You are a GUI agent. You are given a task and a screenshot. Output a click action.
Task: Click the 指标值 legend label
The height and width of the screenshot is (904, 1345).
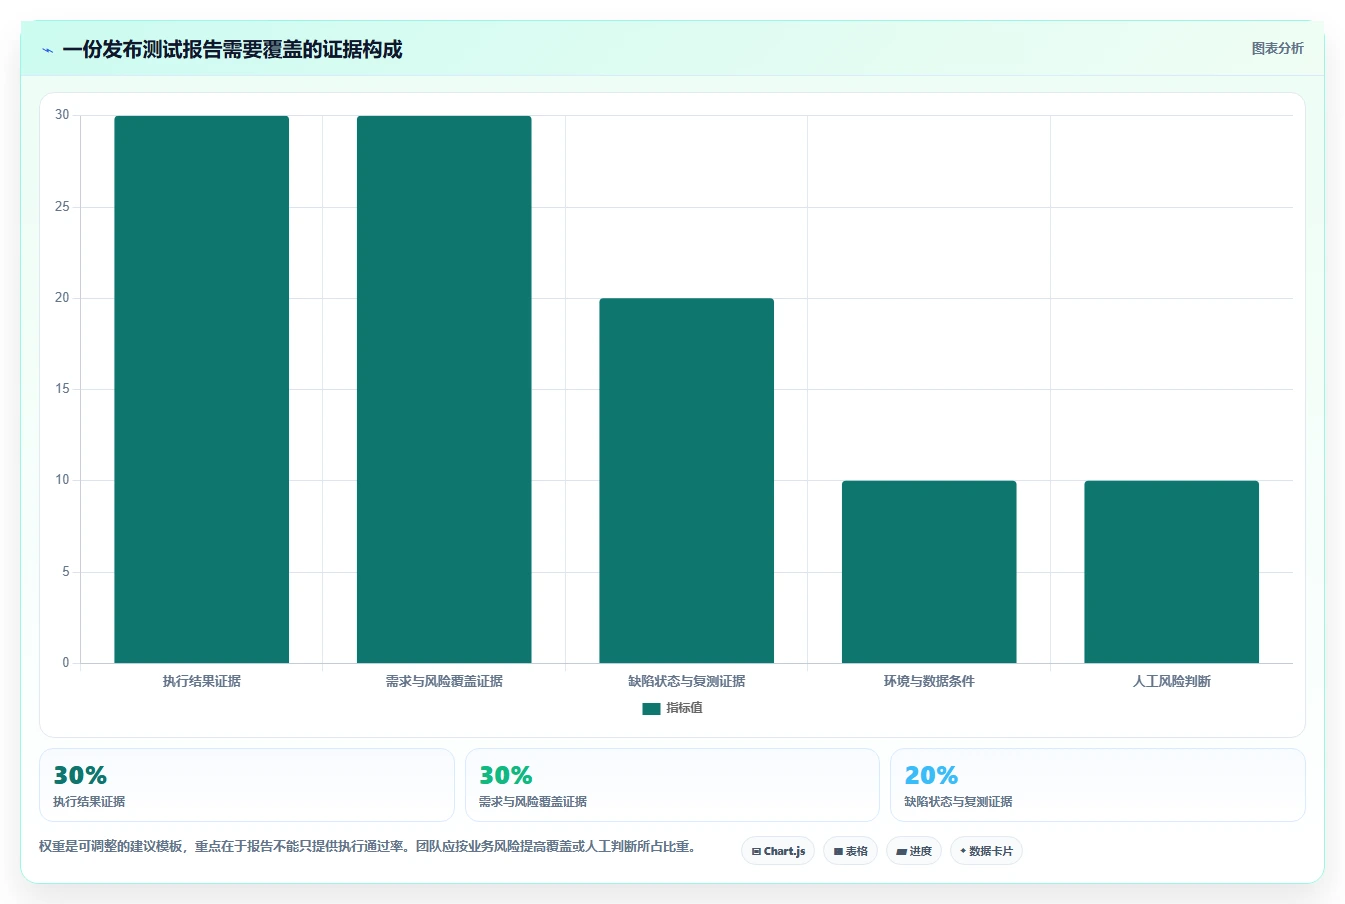(685, 708)
